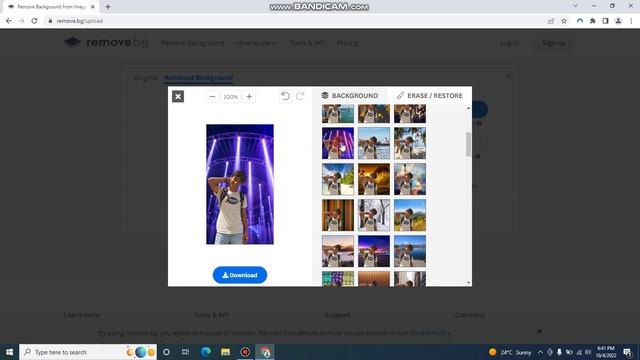Viewport: 640px width, 360px height.
Task: Open the browser side panel icon
Action: pos(605,21)
